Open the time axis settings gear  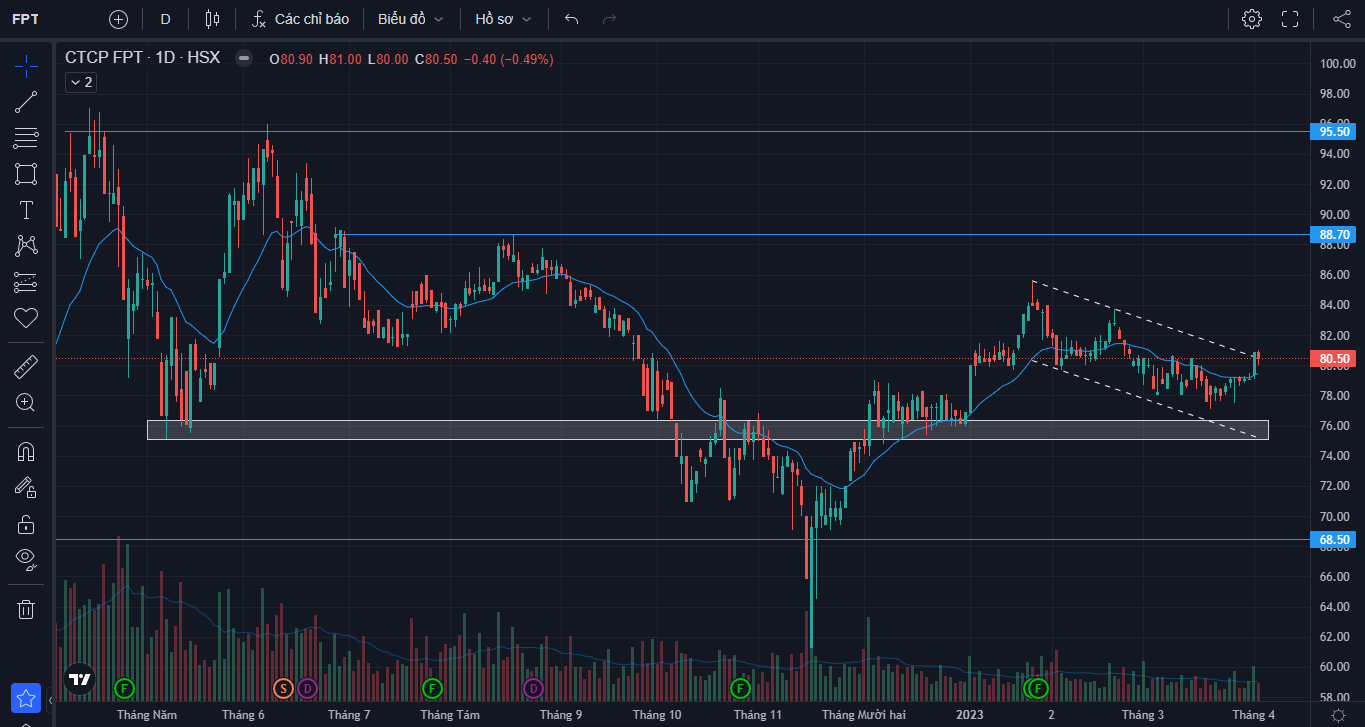point(1338,715)
